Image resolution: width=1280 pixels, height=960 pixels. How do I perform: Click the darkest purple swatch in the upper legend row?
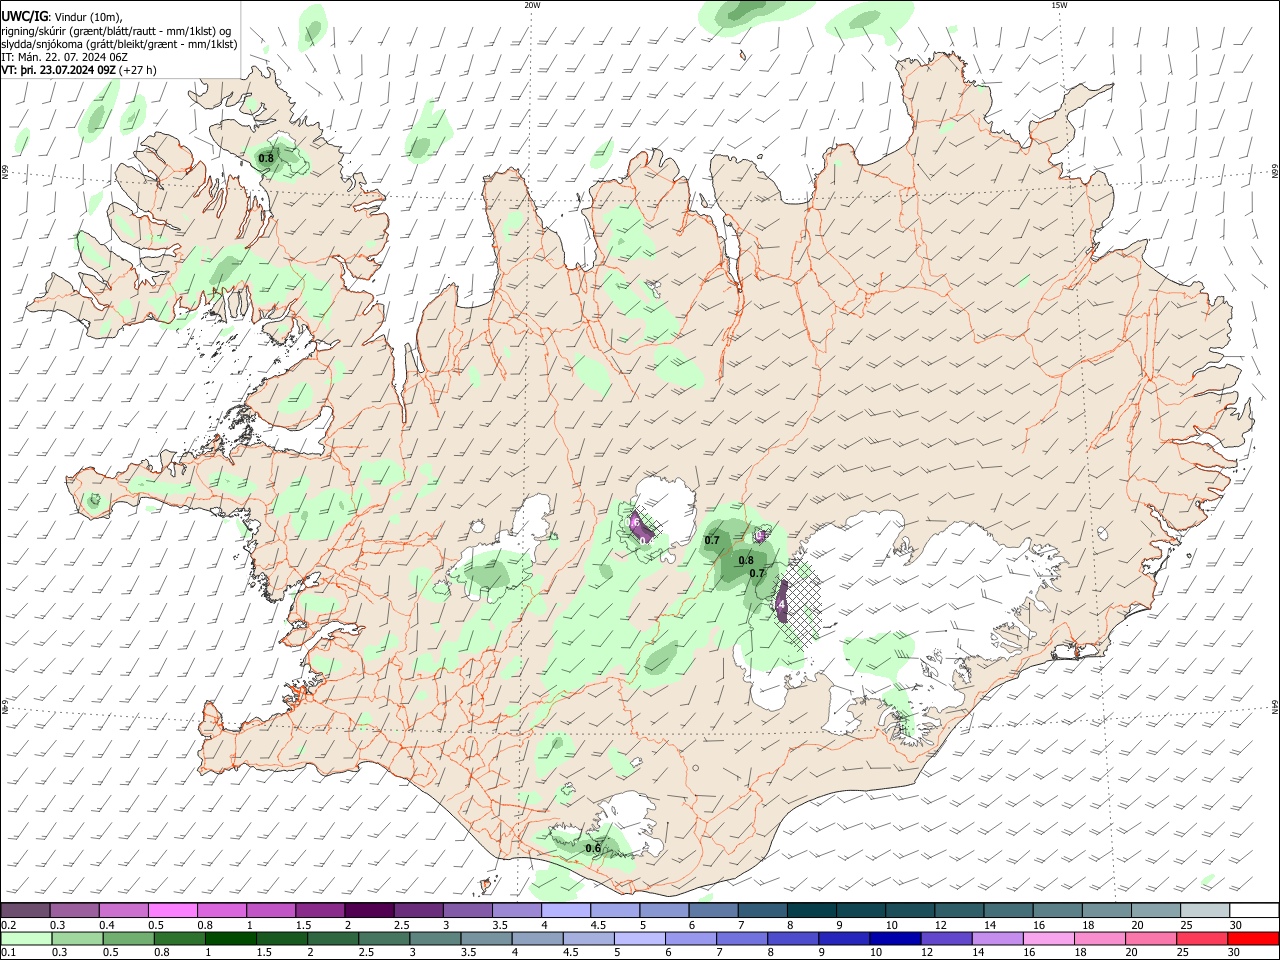click(368, 911)
